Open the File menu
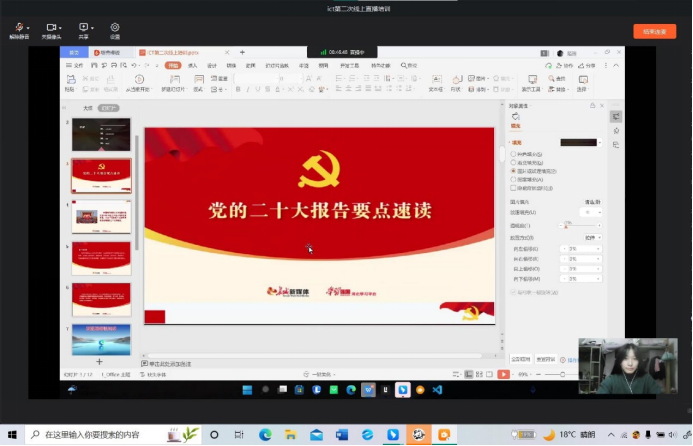Screen dimensions: 693x446 click(x=75, y=65)
